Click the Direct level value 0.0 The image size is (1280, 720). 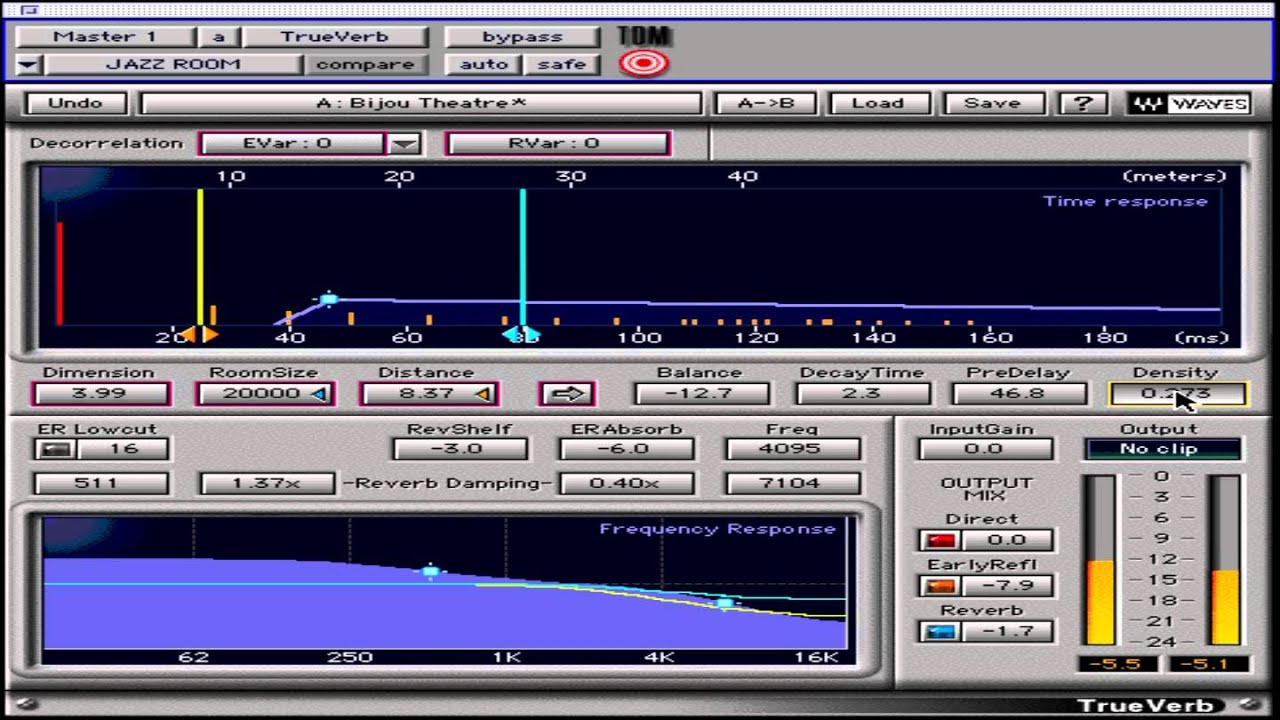pos(1006,540)
